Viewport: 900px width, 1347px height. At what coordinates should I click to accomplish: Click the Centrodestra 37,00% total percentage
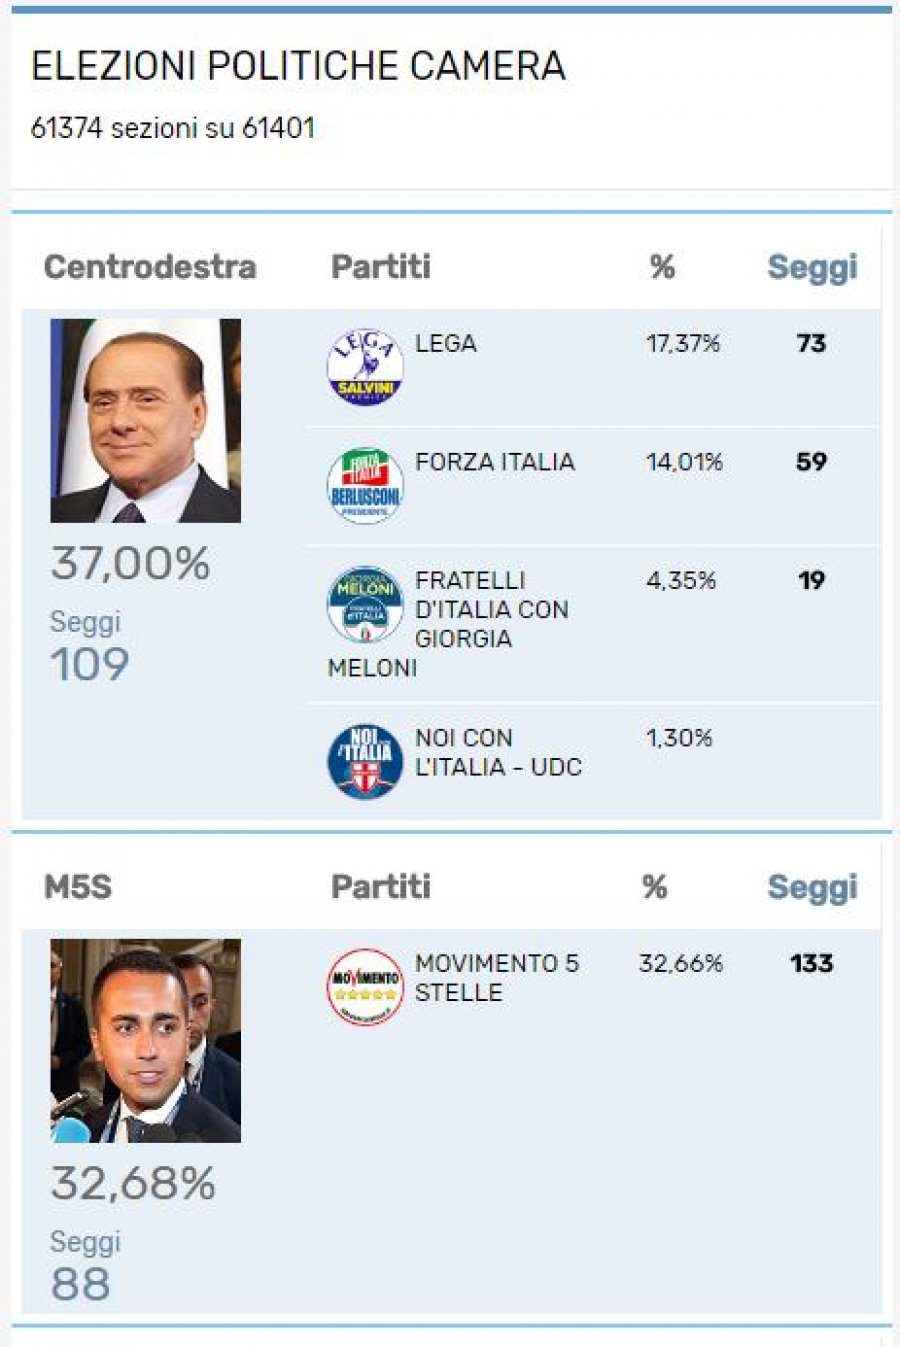tap(131, 564)
